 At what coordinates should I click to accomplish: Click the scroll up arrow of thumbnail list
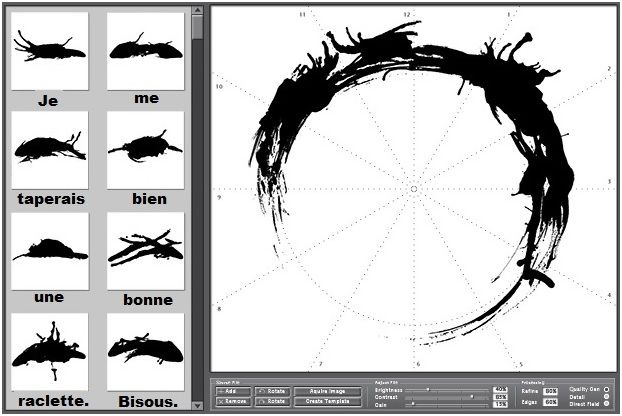coord(197,10)
